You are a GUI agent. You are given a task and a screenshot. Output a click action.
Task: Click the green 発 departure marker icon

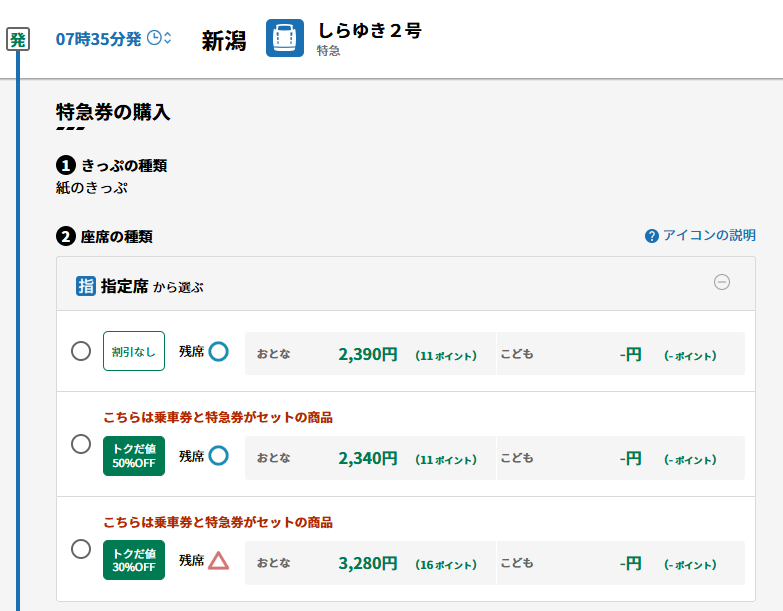pyautogui.click(x=17, y=40)
